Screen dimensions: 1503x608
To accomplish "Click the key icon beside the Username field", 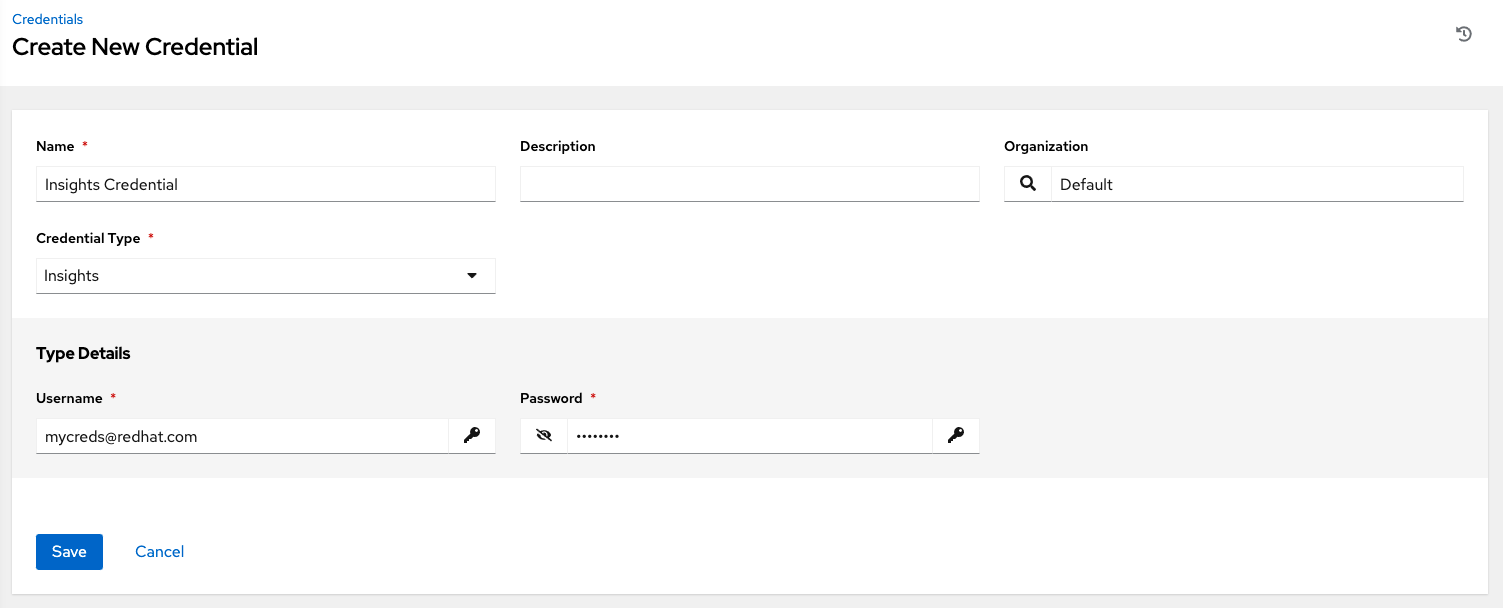I will coord(472,435).
